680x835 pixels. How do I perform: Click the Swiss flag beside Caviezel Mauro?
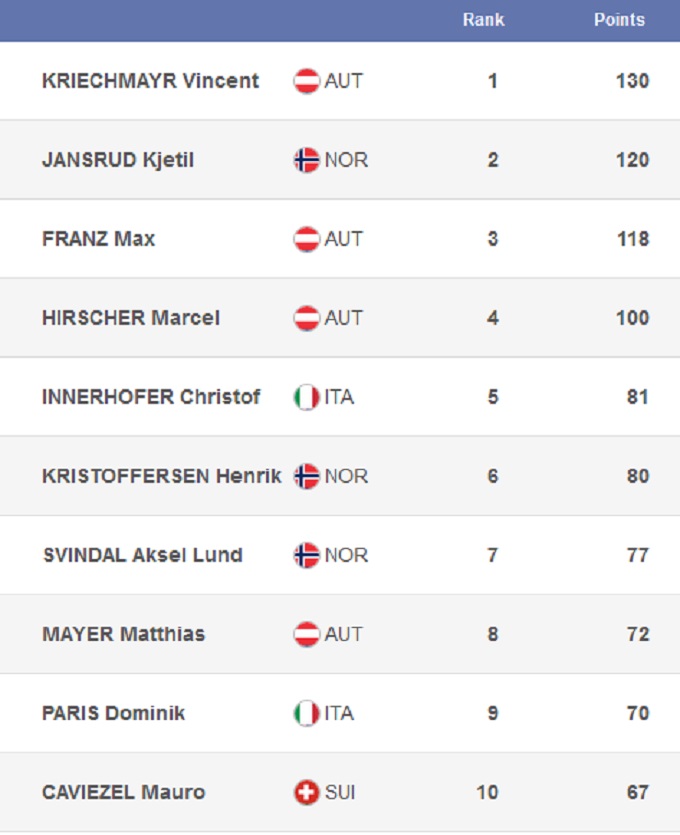pyautogui.click(x=306, y=793)
